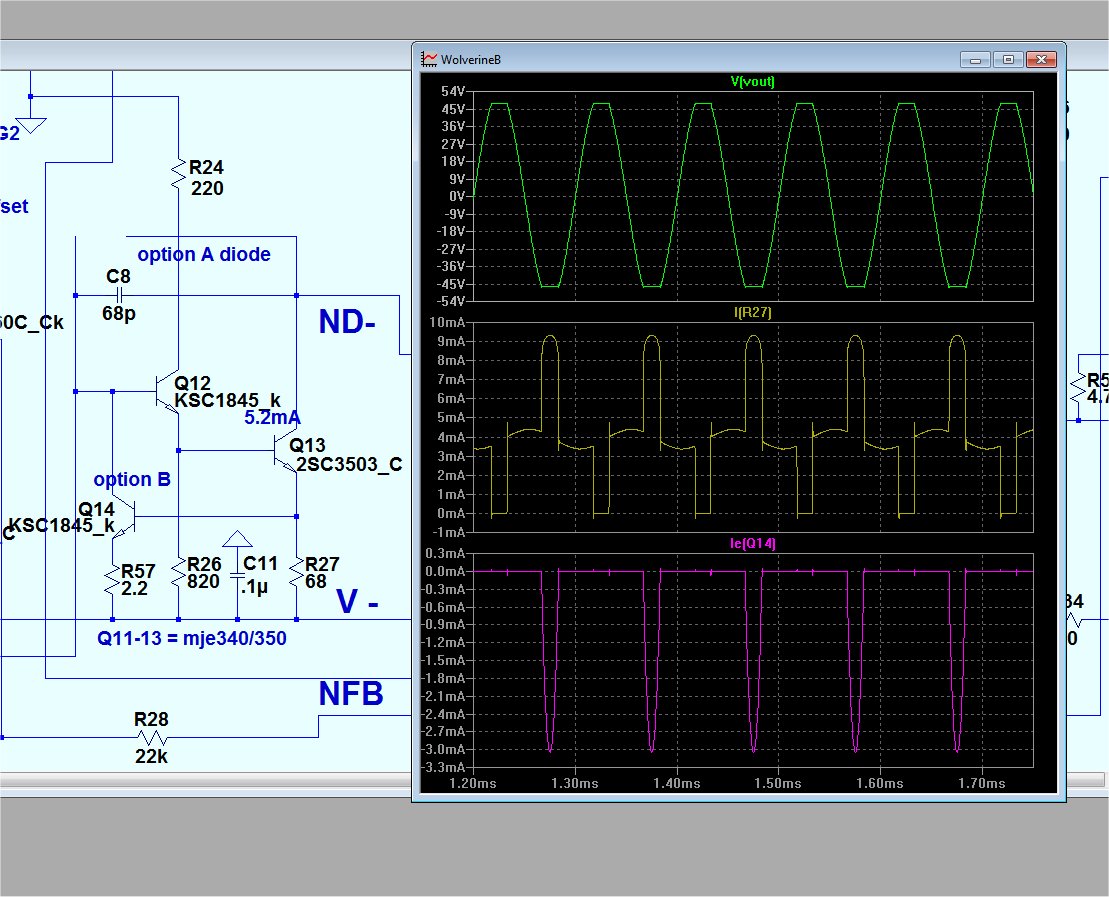Click the 5.2mA annotation text
1109x897 pixels.
(272, 418)
